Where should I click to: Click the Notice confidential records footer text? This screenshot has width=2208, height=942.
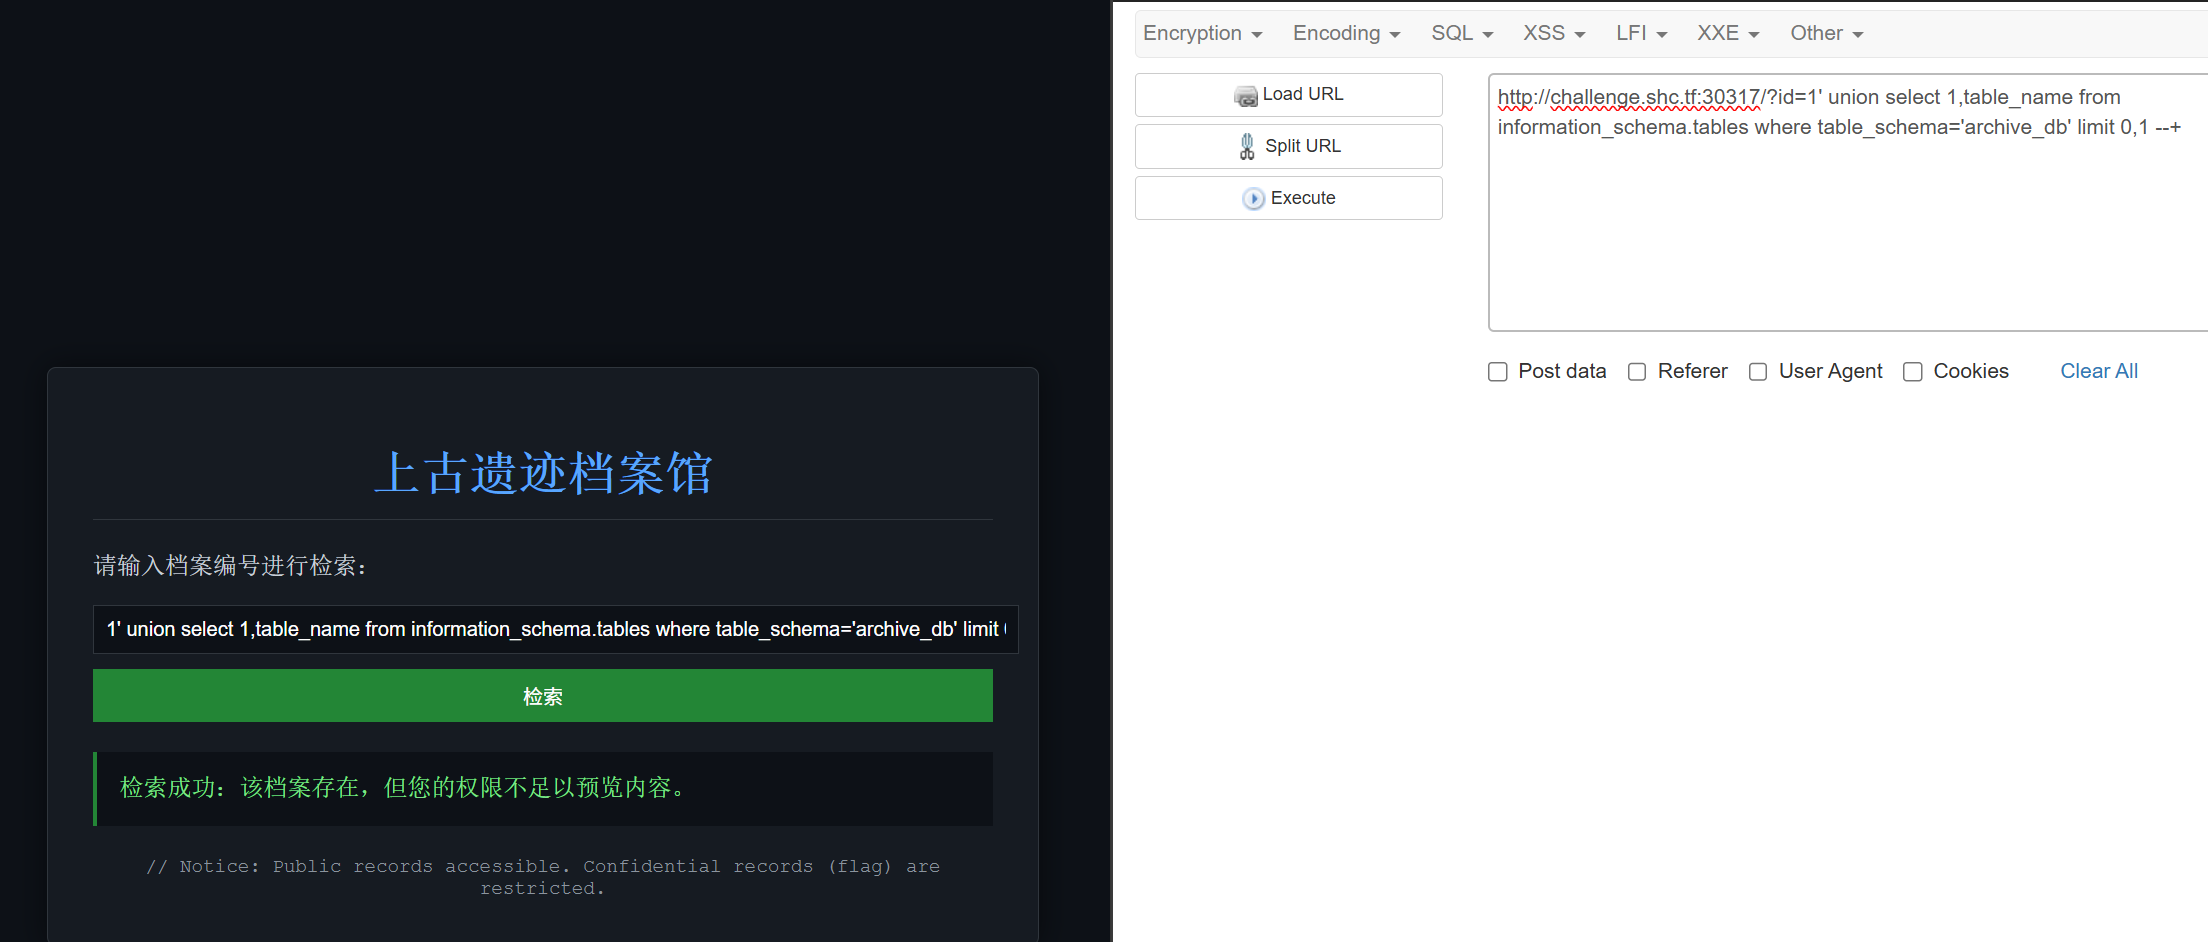pos(543,877)
